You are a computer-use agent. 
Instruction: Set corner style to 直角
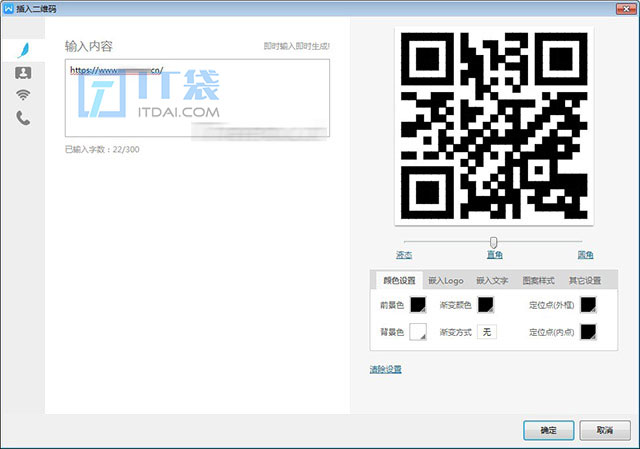[x=494, y=255]
